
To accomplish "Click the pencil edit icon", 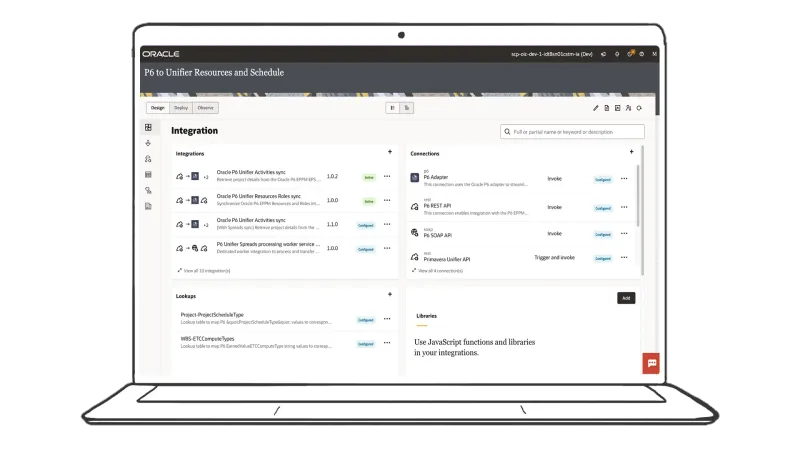I will tap(595, 108).
